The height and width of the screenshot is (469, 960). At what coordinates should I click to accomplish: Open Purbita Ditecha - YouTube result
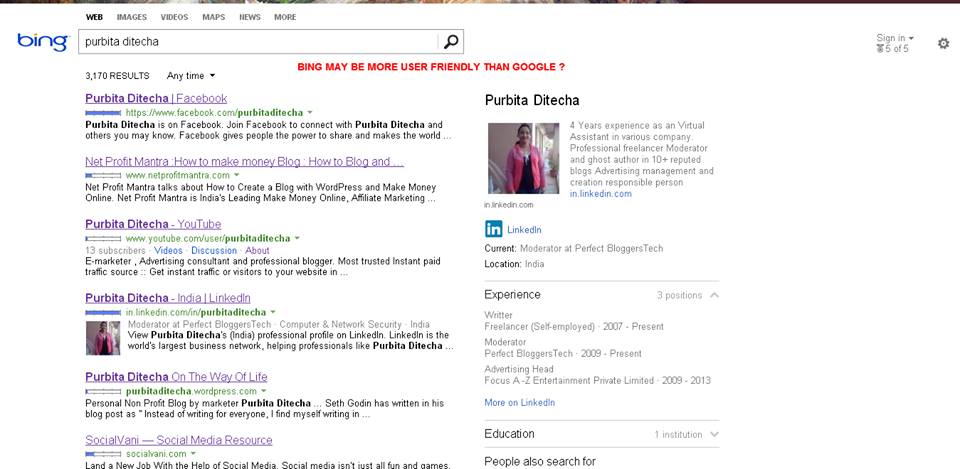coord(153,224)
